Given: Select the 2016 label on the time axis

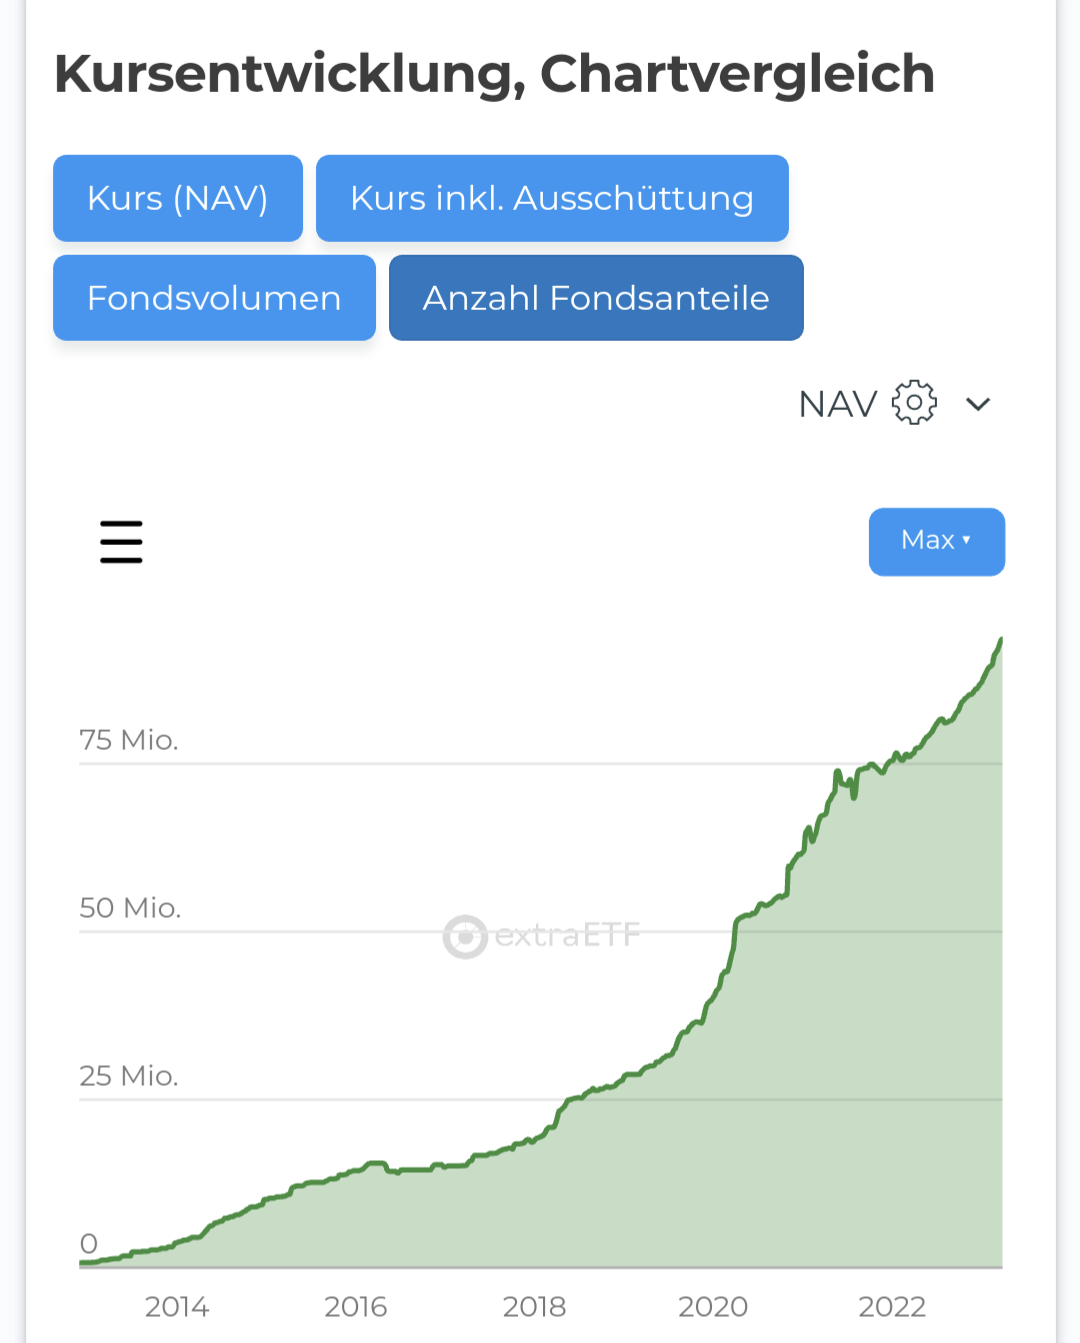Looking at the screenshot, I should 356,1306.
